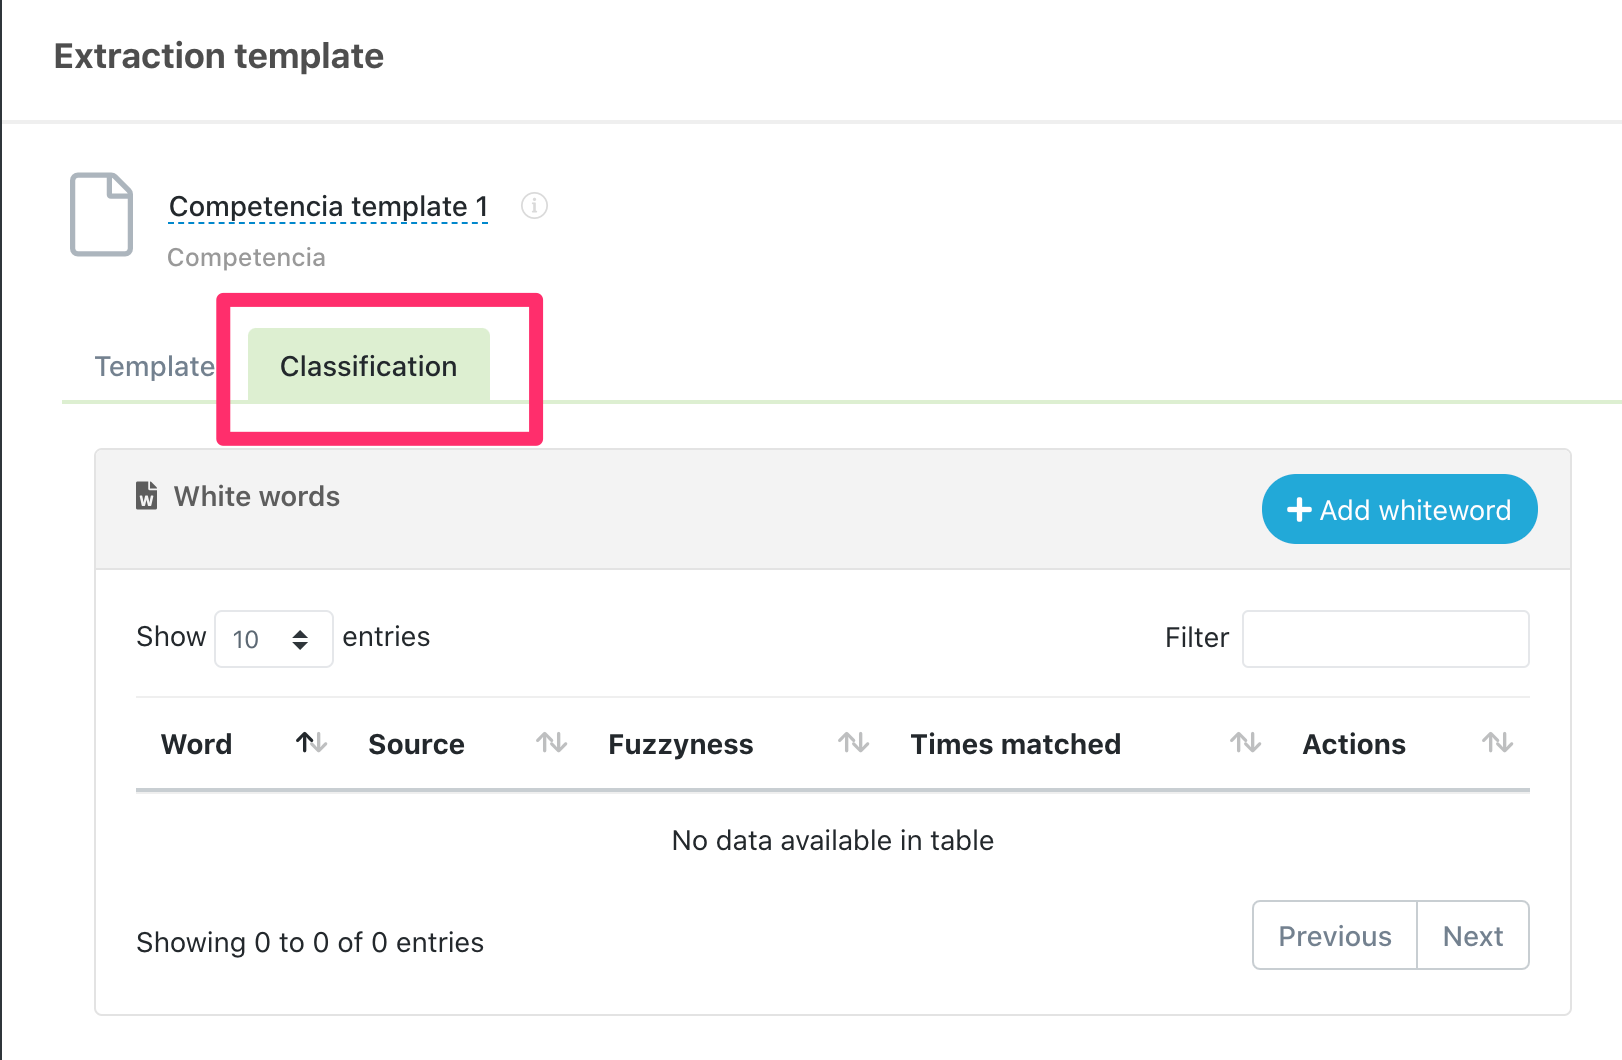Sort table by Word column arrows
Image resolution: width=1622 pixels, height=1060 pixels.
(311, 743)
